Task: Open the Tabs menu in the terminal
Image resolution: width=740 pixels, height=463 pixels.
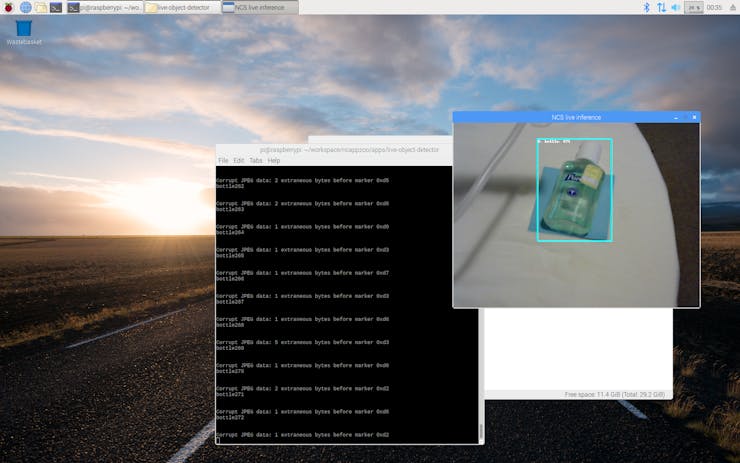Action: tap(256, 160)
